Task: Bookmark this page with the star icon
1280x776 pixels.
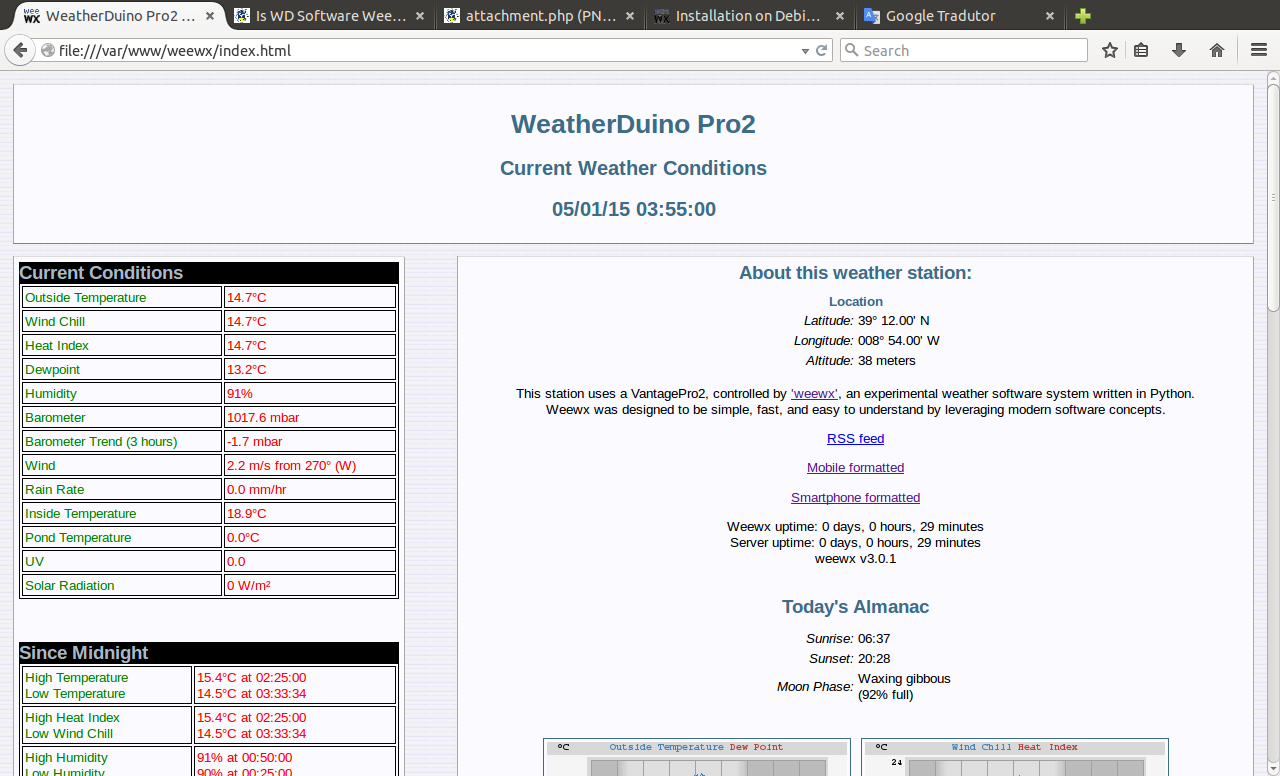Action: coord(1109,50)
